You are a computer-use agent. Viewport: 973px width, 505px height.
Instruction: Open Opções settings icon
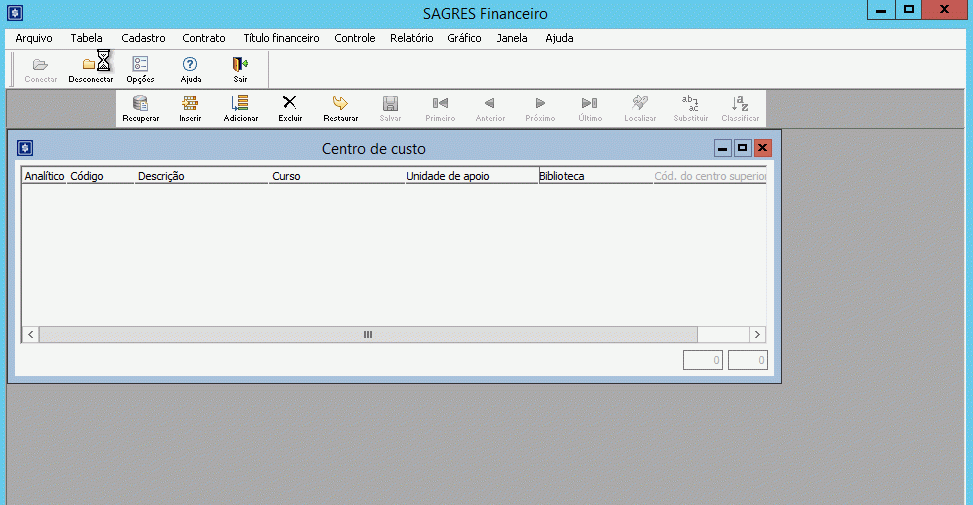[x=140, y=67]
